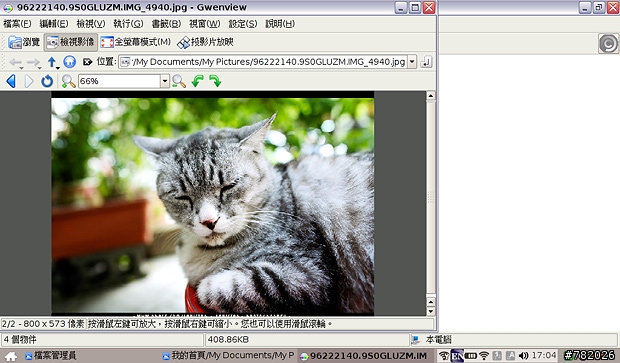The width and height of the screenshot is (620, 363).
Task: Click the location path input field
Action: click(x=263, y=62)
